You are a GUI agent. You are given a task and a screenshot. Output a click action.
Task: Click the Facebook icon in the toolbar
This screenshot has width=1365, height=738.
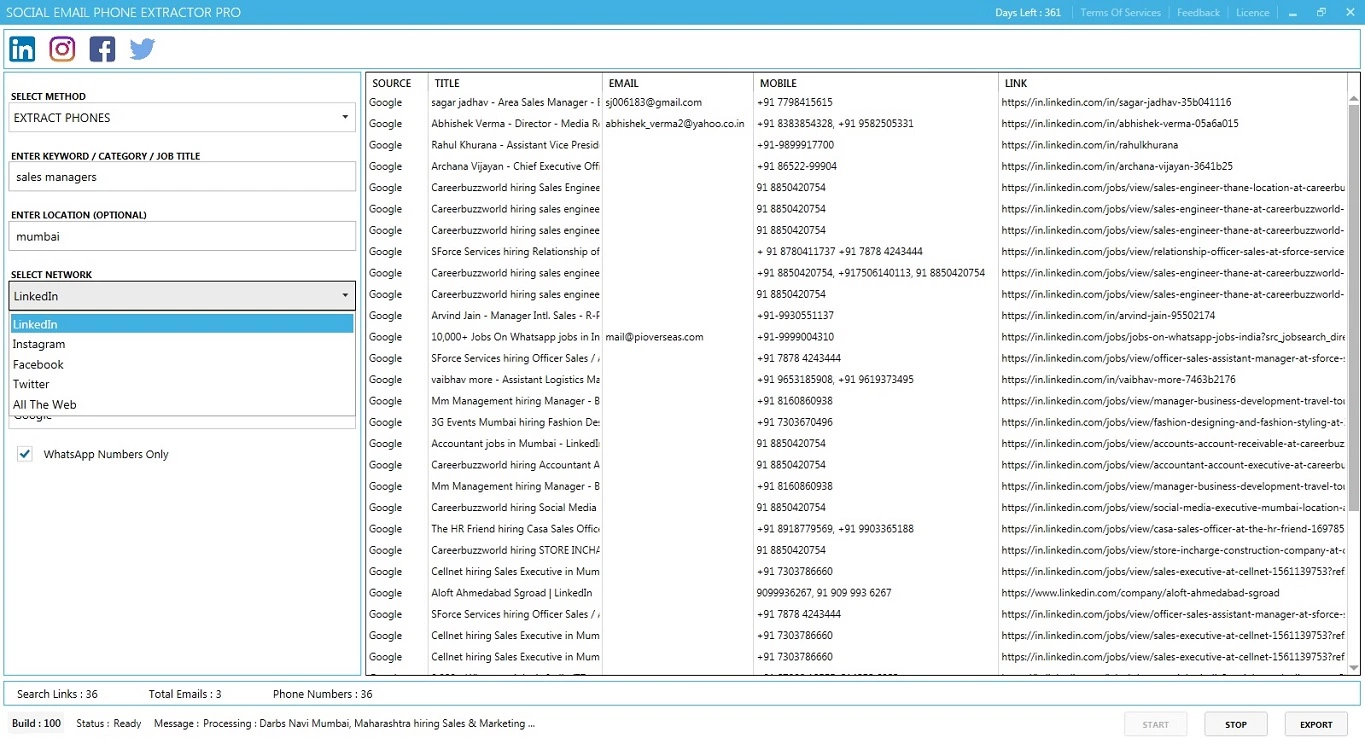[x=102, y=49]
